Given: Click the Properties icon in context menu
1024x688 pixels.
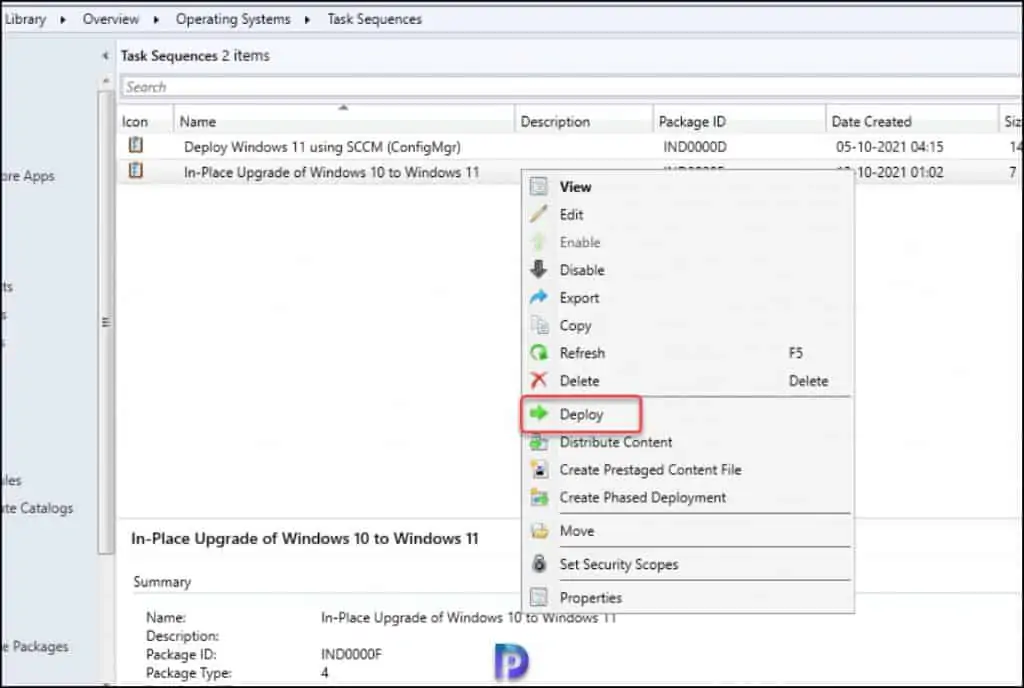Looking at the screenshot, I should click(539, 597).
